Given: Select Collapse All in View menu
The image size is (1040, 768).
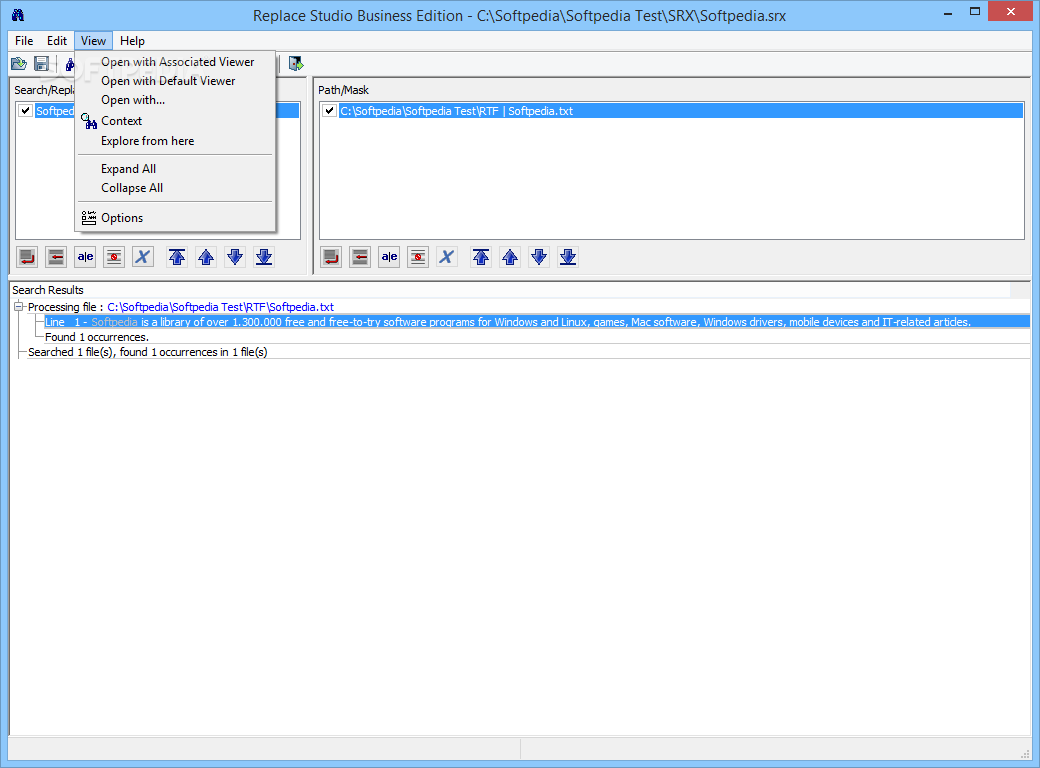Looking at the screenshot, I should 175,188.
